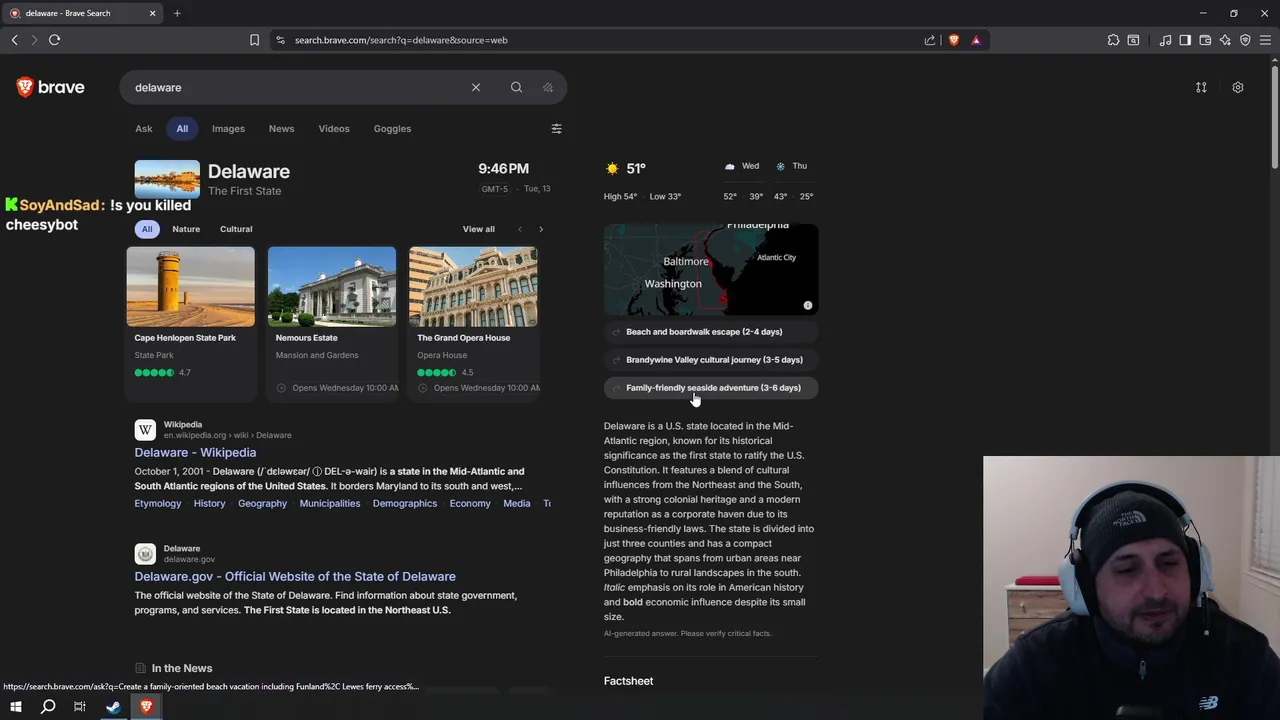This screenshot has width=1280, height=720.
Task: Open Wikipedia Municipalities link
Action: pos(329,503)
